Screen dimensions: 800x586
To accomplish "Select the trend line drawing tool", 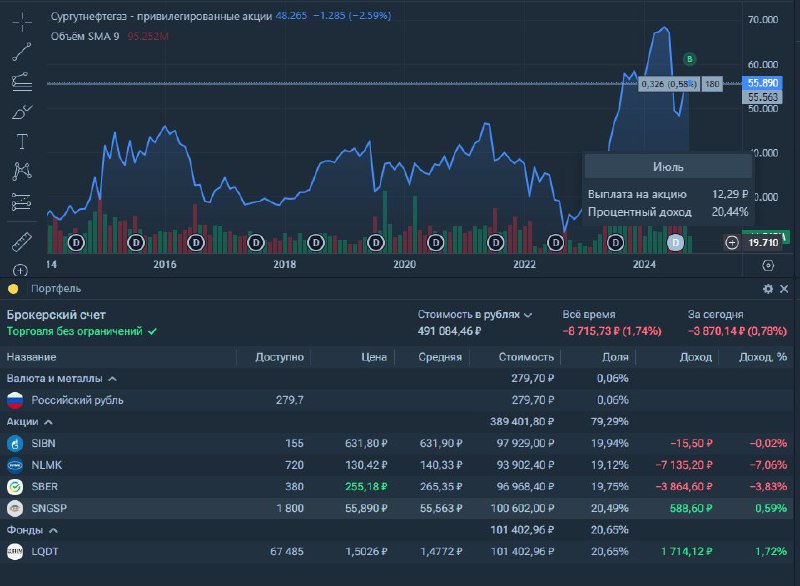I will click(x=22, y=52).
